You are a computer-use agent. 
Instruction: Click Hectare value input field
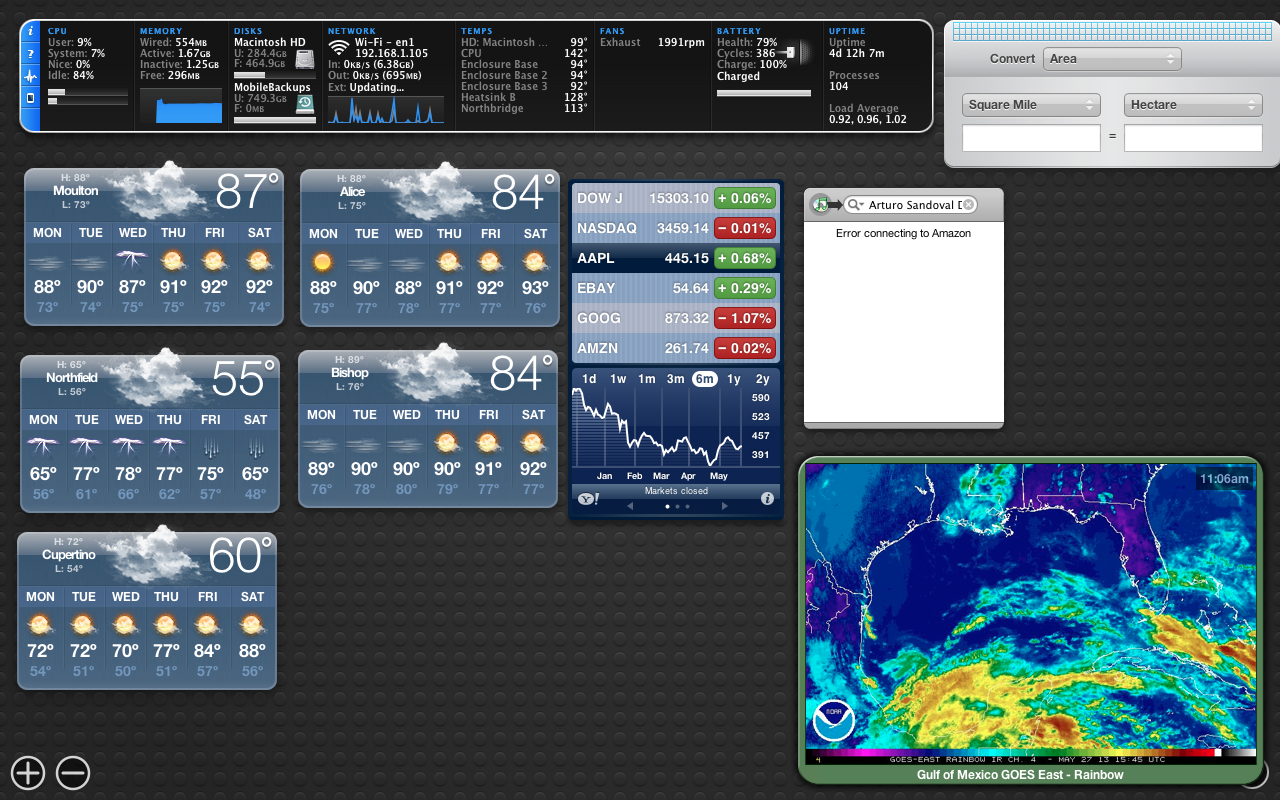pos(1193,139)
